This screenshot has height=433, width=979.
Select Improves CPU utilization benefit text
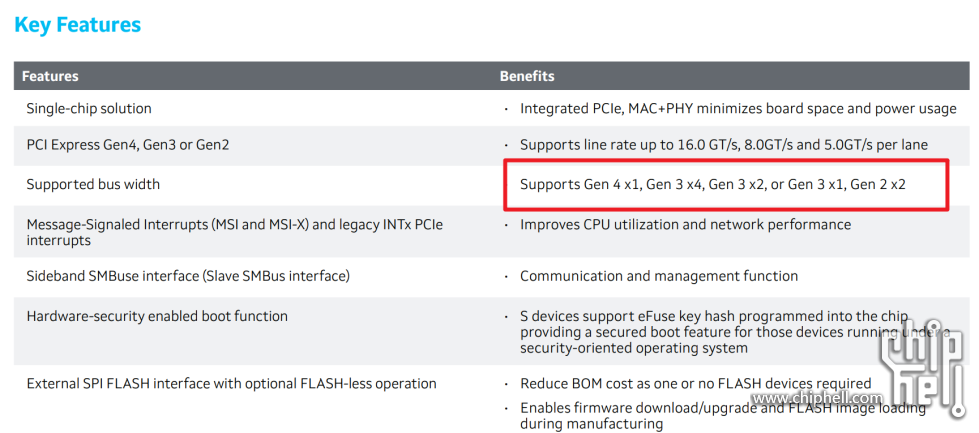point(685,224)
